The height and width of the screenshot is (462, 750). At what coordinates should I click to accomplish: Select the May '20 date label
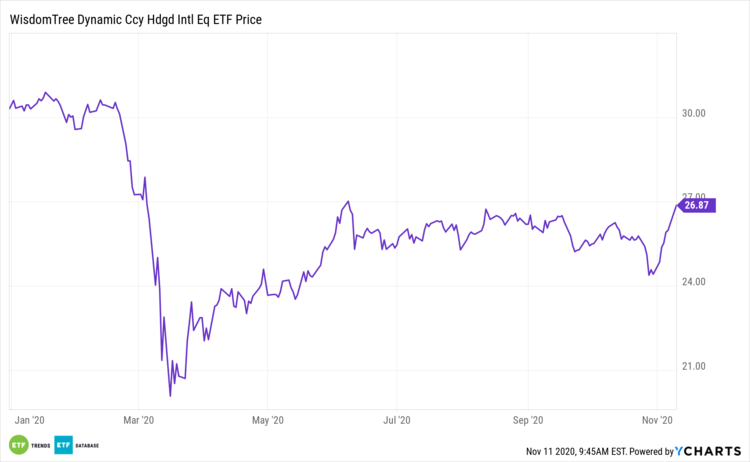click(x=270, y=420)
